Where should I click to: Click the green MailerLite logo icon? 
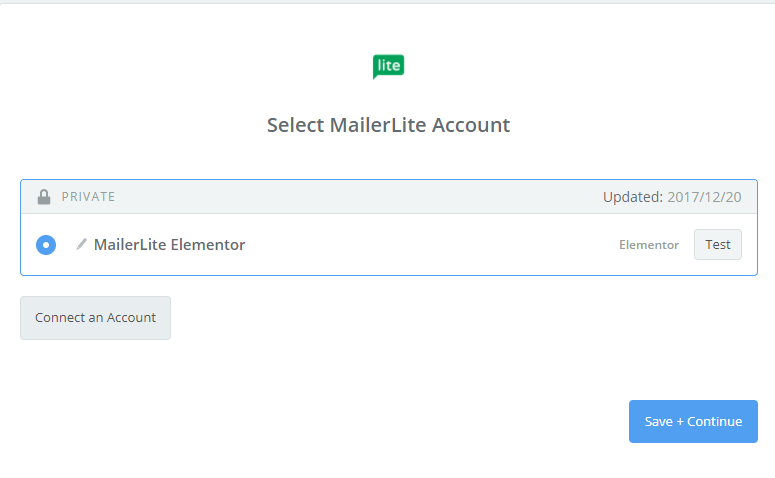point(388,66)
